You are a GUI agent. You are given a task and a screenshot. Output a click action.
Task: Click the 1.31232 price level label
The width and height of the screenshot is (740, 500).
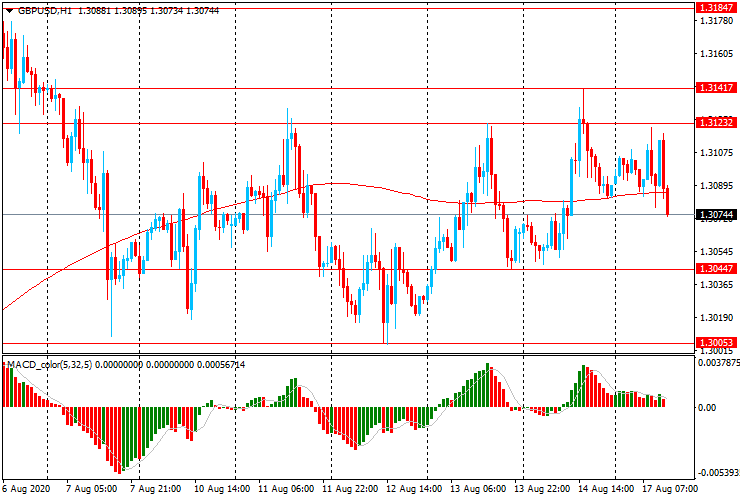[x=716, y=123]
